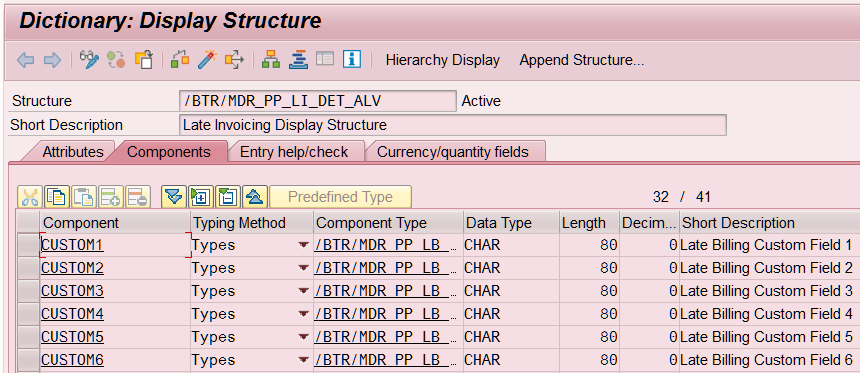Screen dimensions: 860x373
Task: Click the Component Type column header
Action: coord(388,223)
